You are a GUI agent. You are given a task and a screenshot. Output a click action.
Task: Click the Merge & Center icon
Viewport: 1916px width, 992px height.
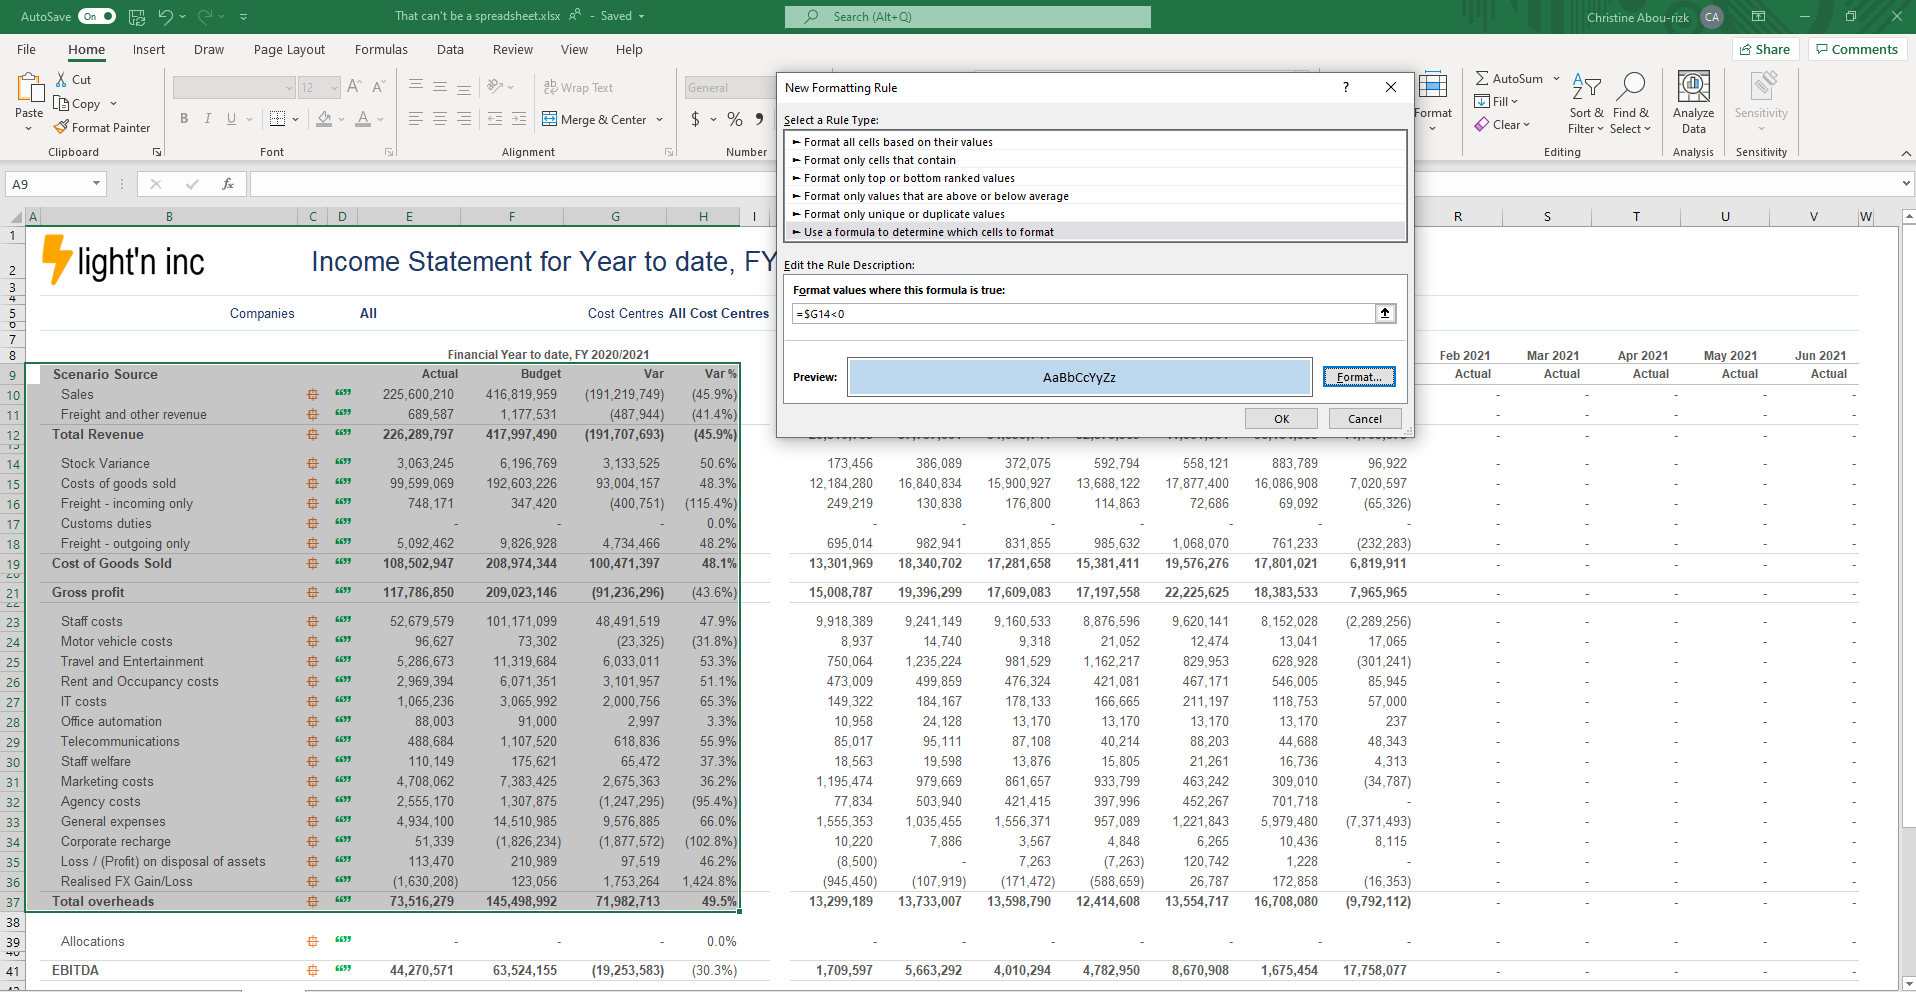tap(550, 120)
